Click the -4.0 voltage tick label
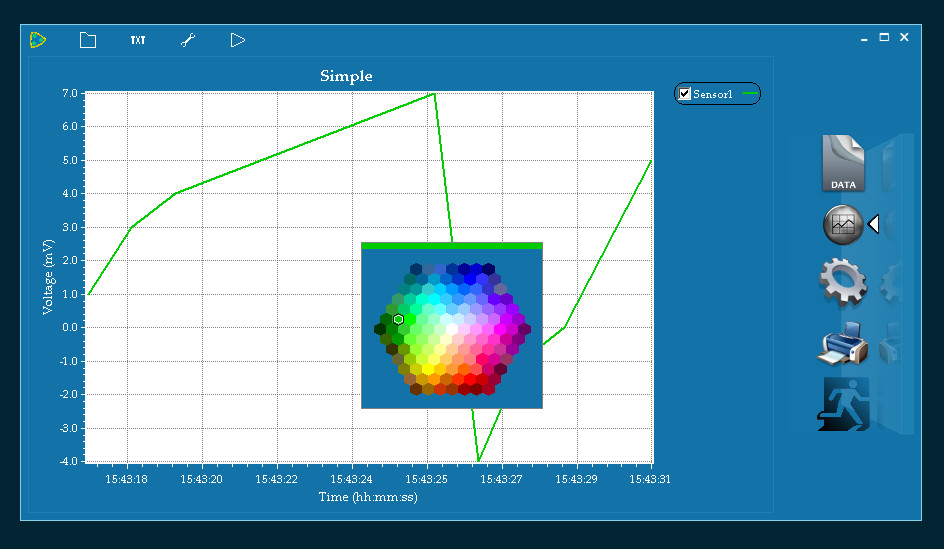The width and height of the screenshot is (944, 549). point(68,462)
